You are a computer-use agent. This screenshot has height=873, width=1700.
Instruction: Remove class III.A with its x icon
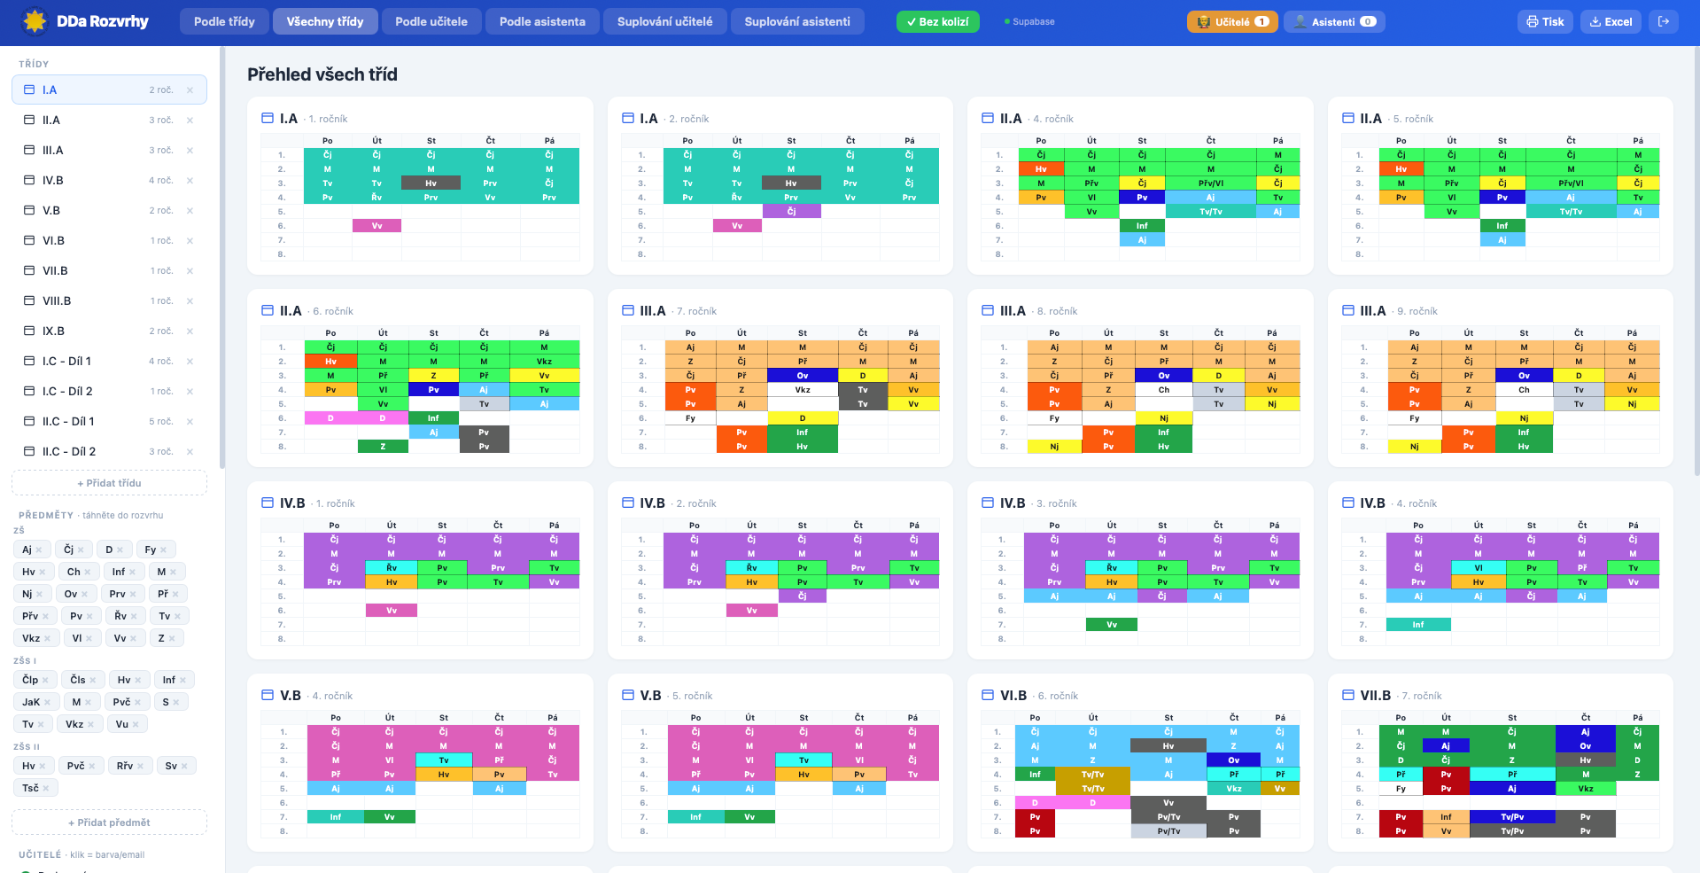[190, 150]
